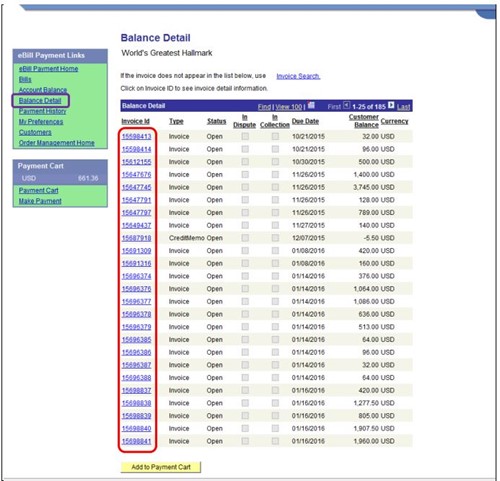This screenshot has width=500, height=481.
Task: Select the -5.50 balance value
Action: [371, 238]
